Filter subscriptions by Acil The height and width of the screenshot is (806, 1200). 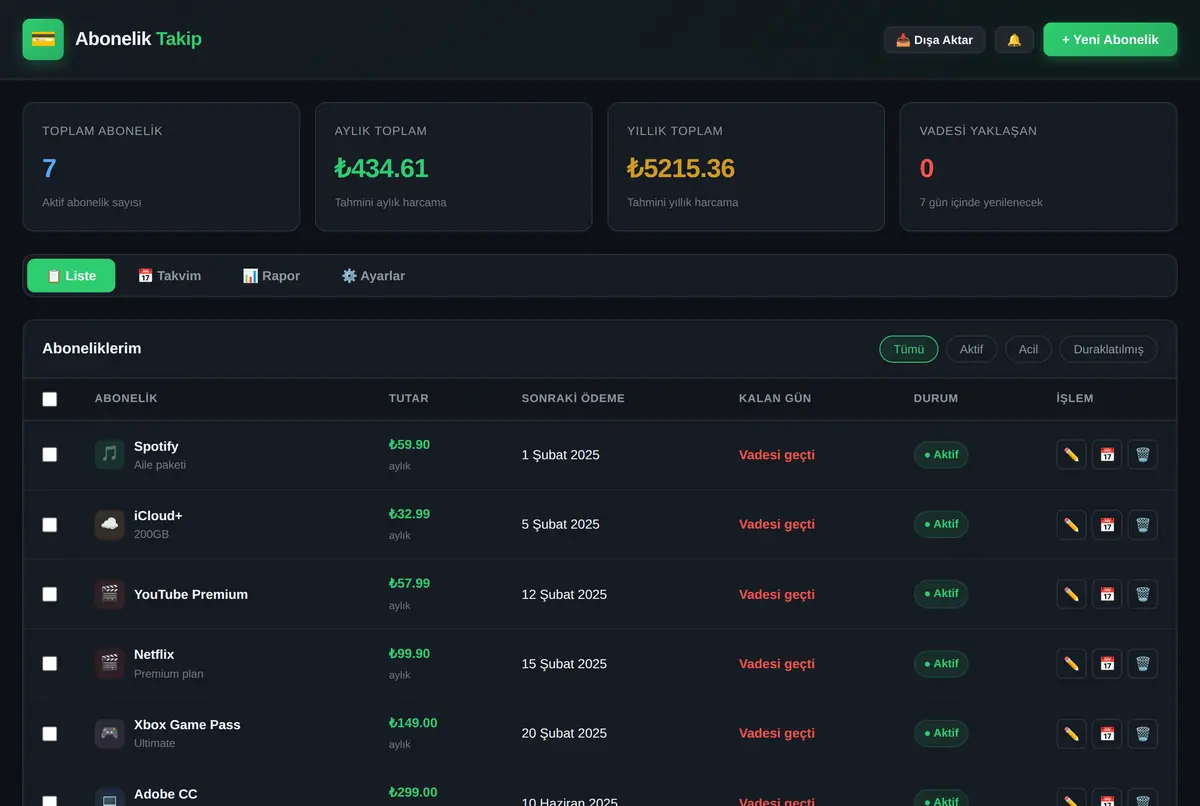(1028, 349)
